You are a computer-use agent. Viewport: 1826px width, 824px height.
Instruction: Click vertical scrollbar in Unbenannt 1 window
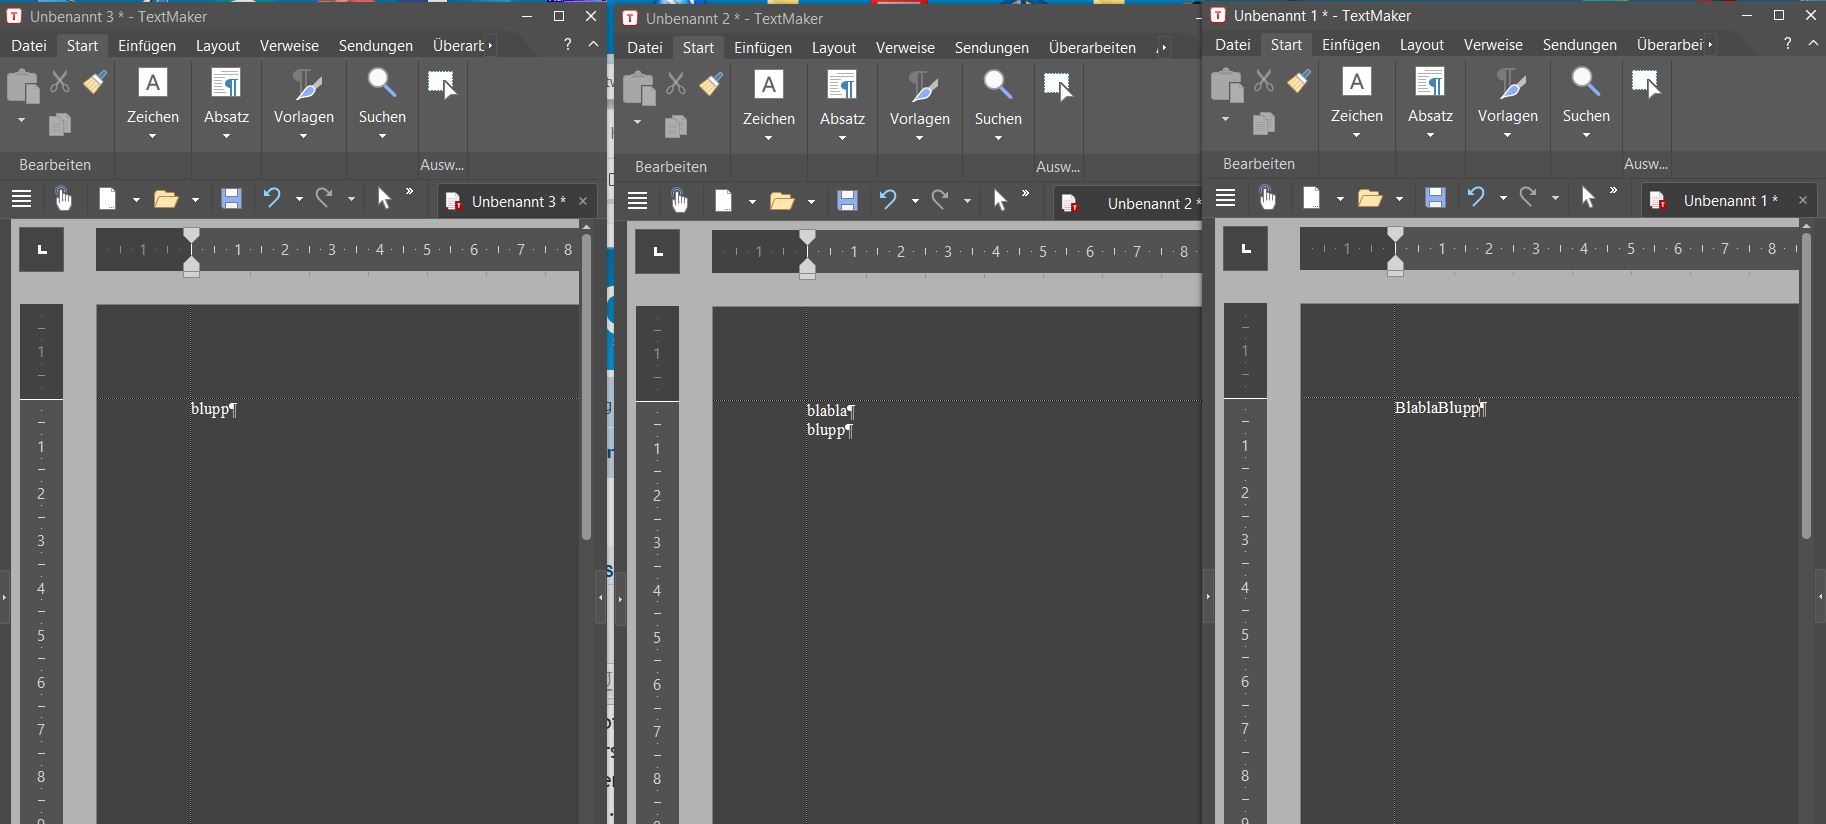point(1806,387)
